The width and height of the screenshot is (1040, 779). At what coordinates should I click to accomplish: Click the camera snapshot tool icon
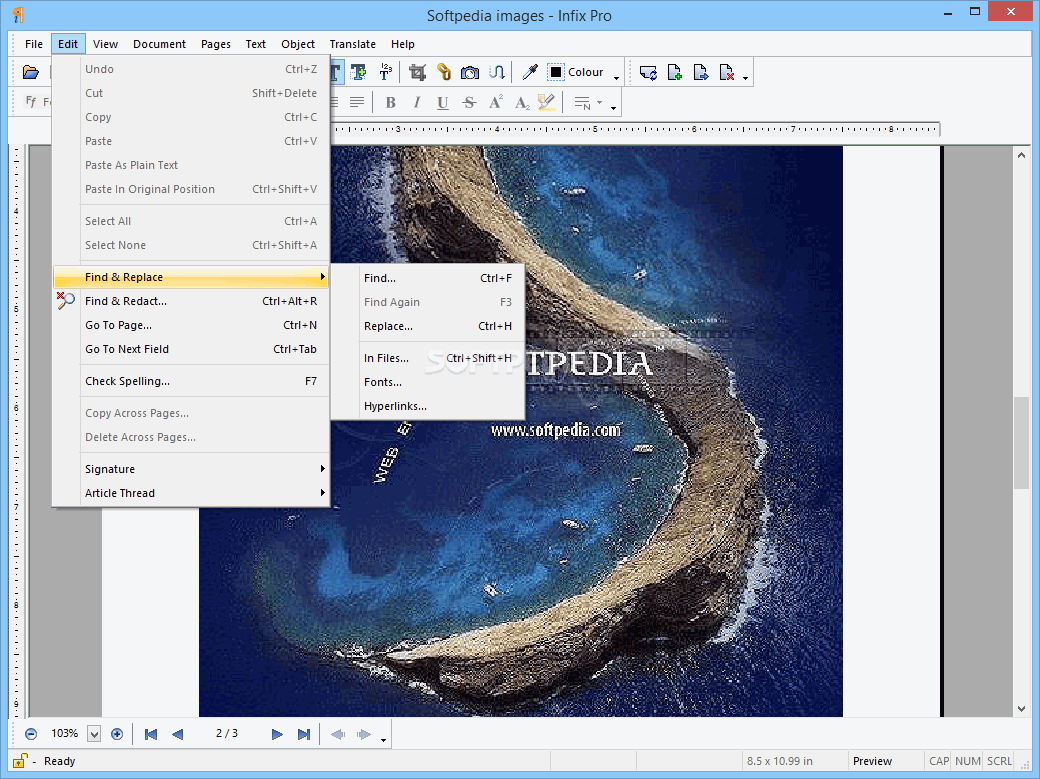tap(470, 72)
